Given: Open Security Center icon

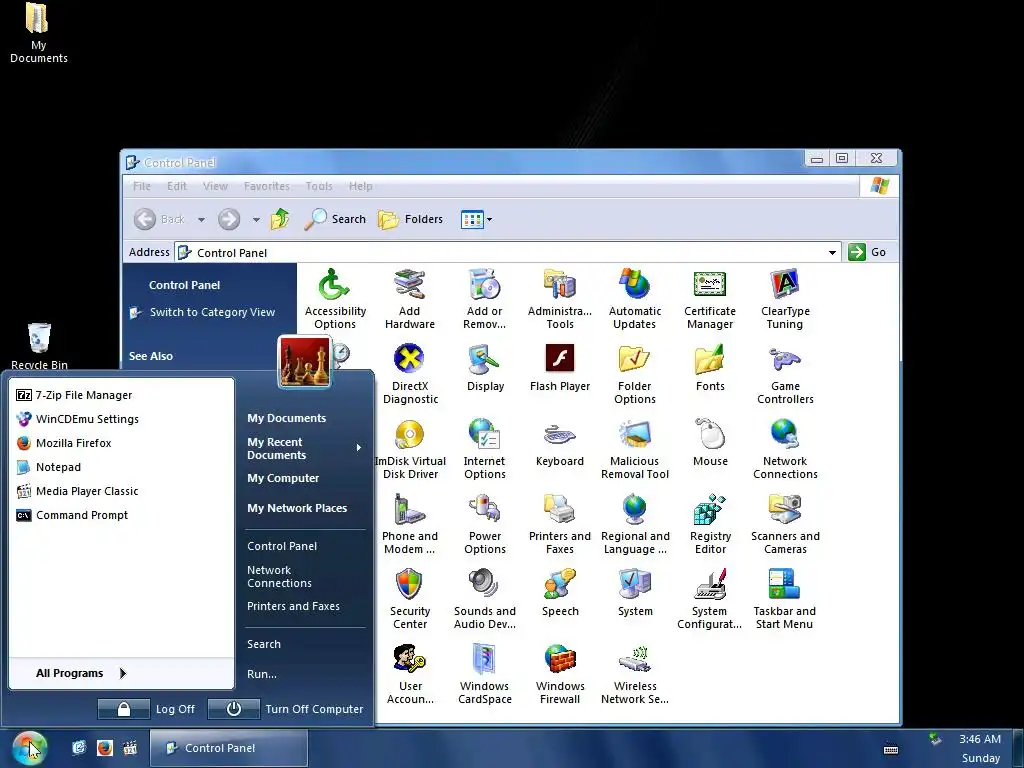Looking at the screenshot, I should (409, 600).
